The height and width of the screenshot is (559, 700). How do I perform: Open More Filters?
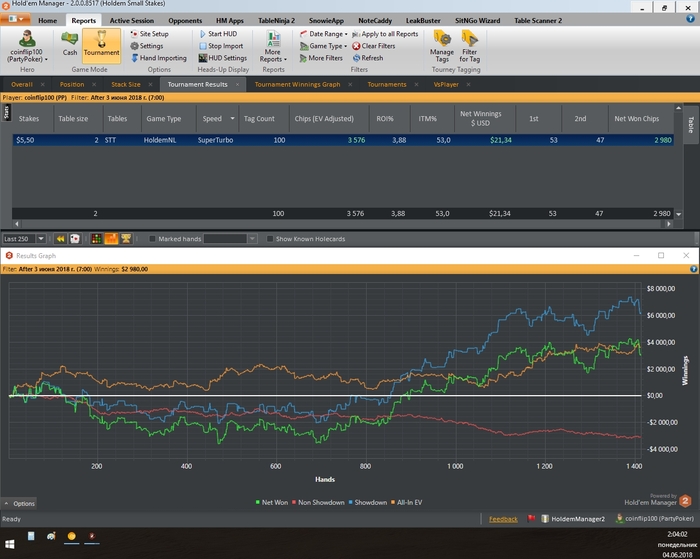click(321, 58)
